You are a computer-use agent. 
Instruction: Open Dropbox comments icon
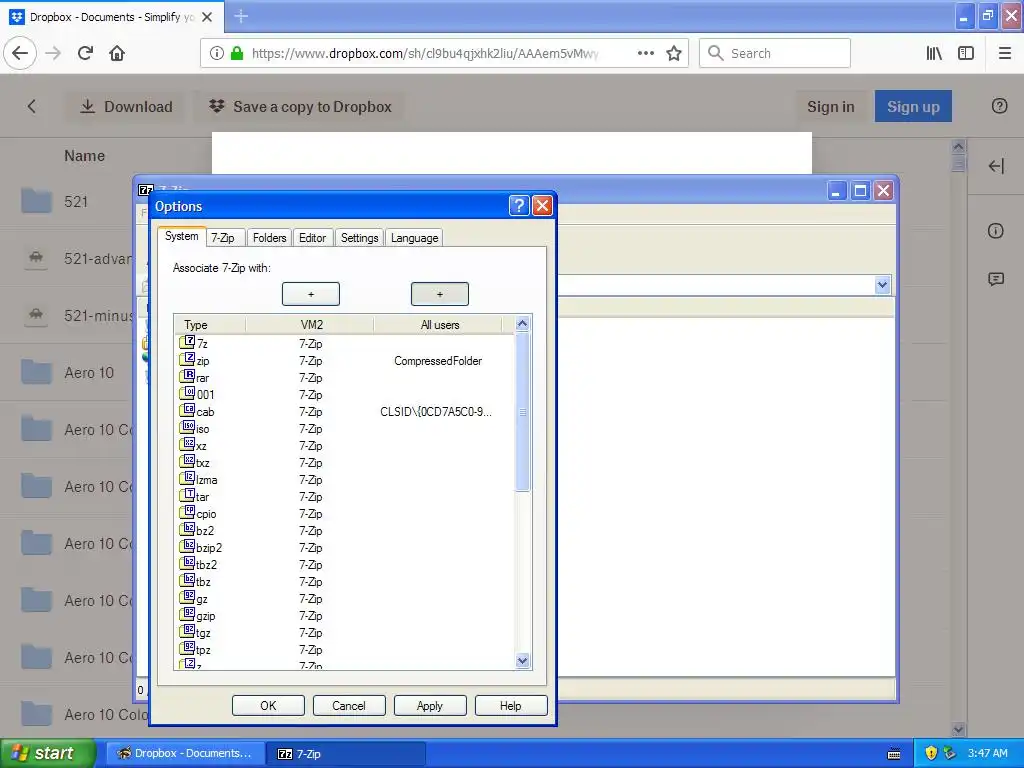[996, 280]
